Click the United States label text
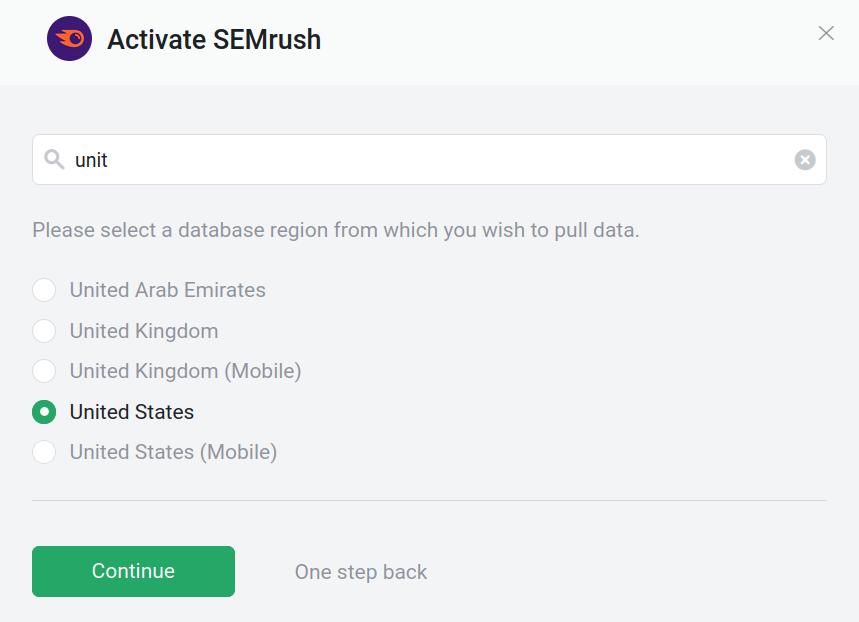The image size is (859, 622). click(131, 411)
